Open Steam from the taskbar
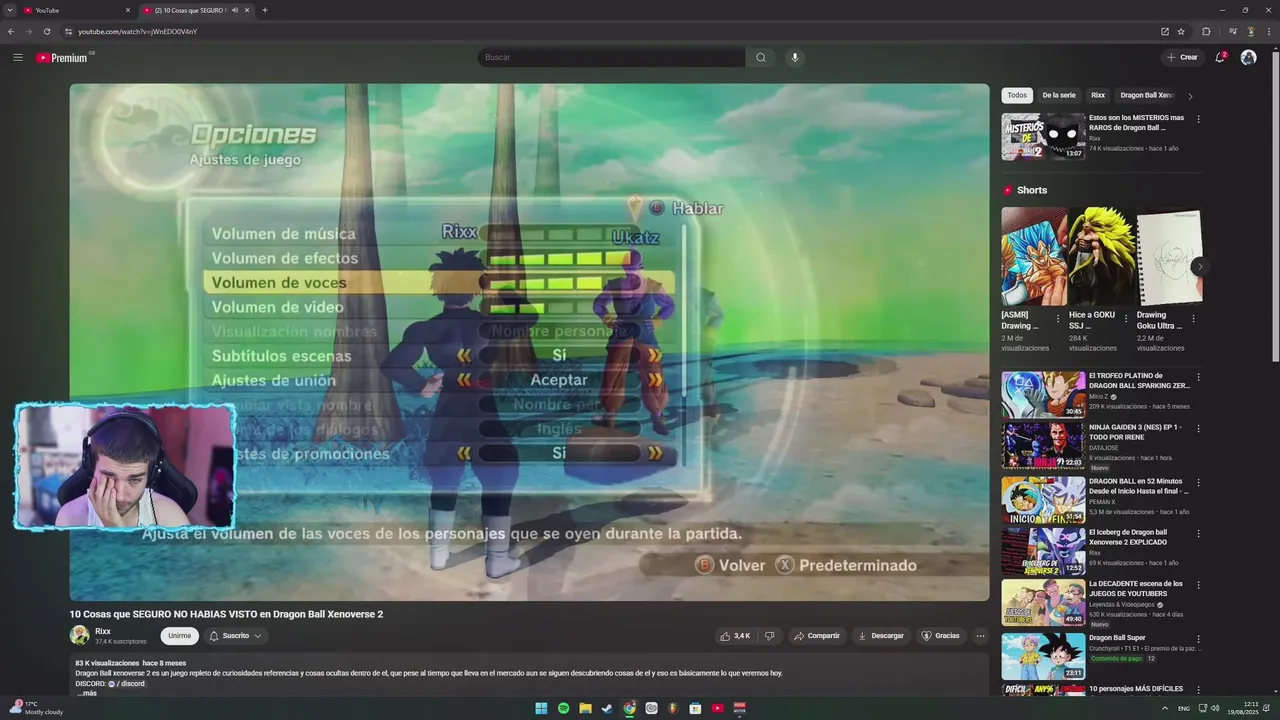This screenshot has width=1280, height=720. [607, 708]
